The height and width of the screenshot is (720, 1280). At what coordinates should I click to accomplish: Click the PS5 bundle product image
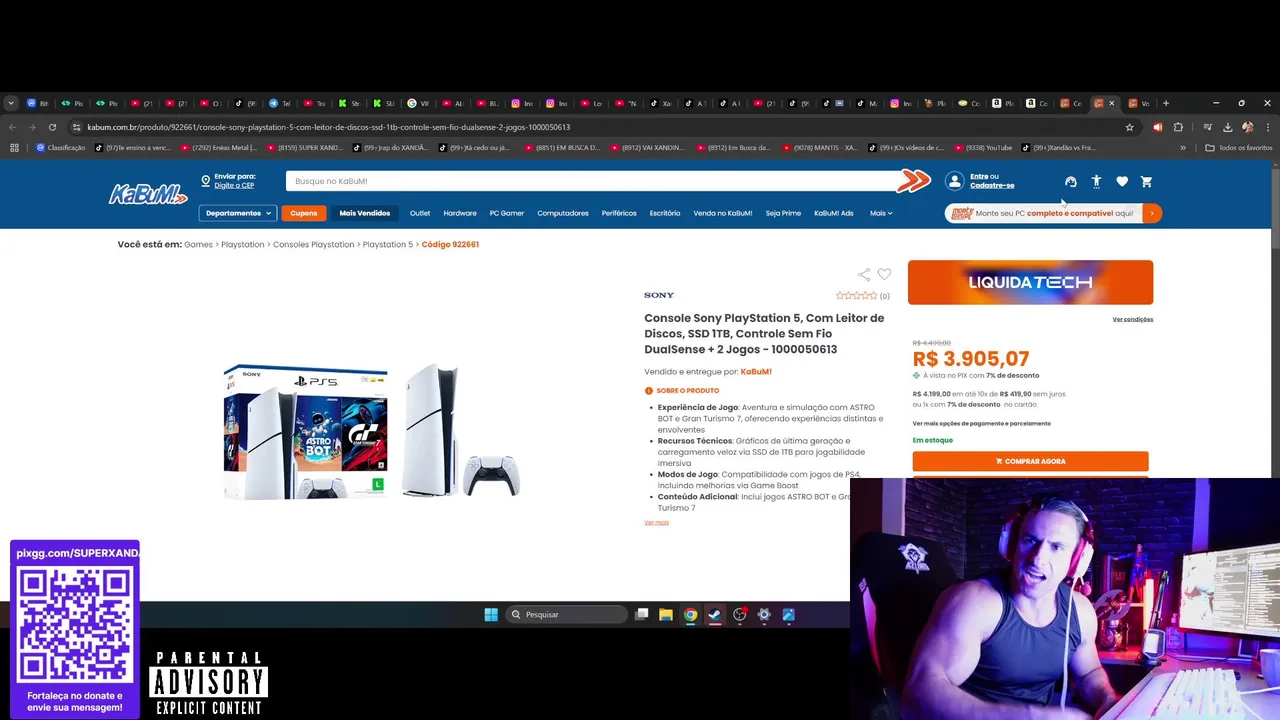[x=371, y=431]
